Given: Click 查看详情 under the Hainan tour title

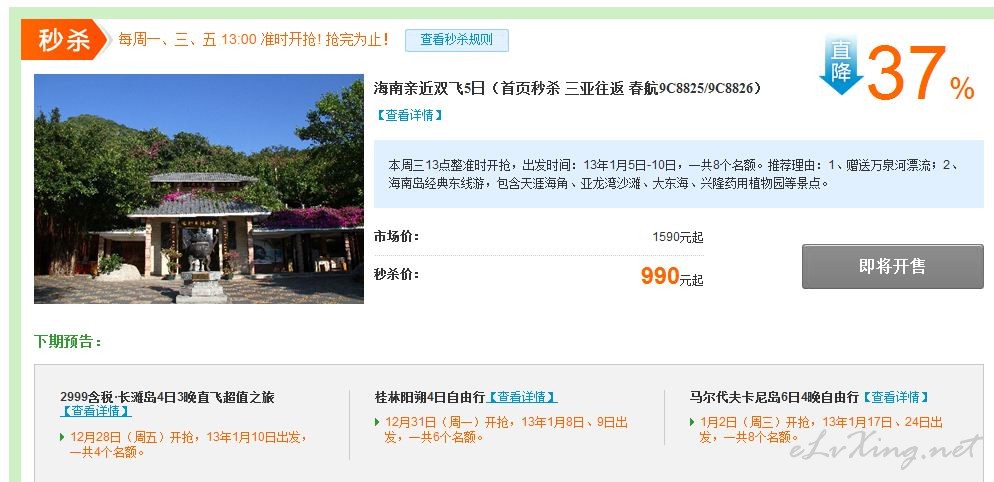Looking at the screenshot, I should 409,115.
